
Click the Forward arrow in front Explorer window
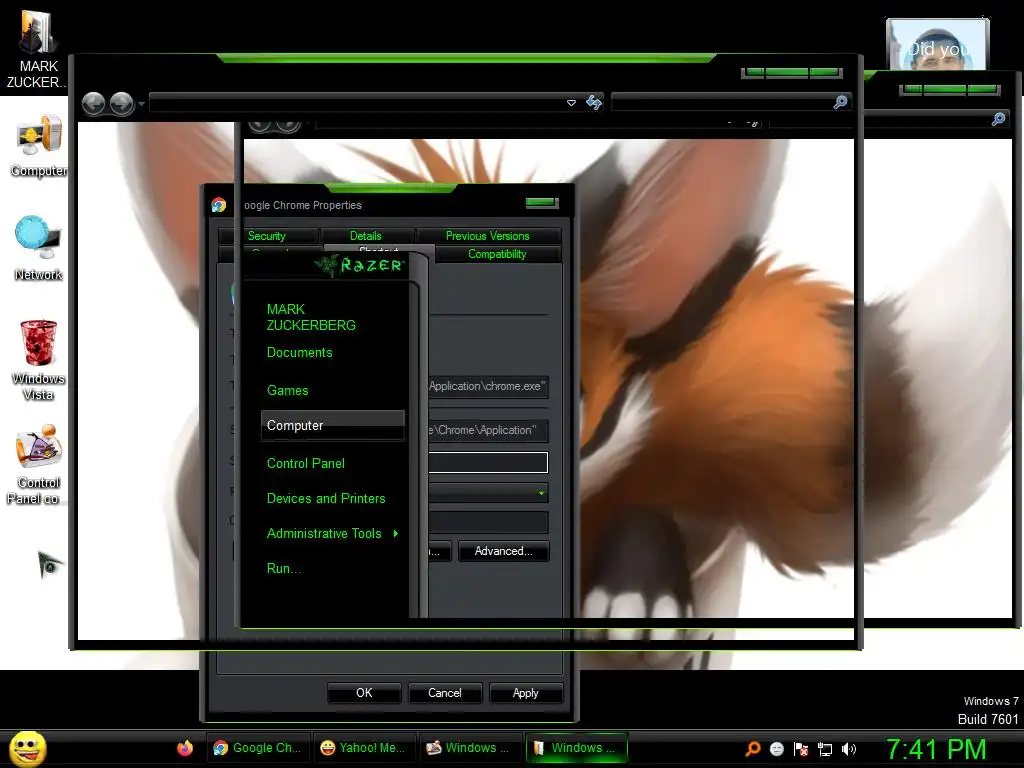121,103
